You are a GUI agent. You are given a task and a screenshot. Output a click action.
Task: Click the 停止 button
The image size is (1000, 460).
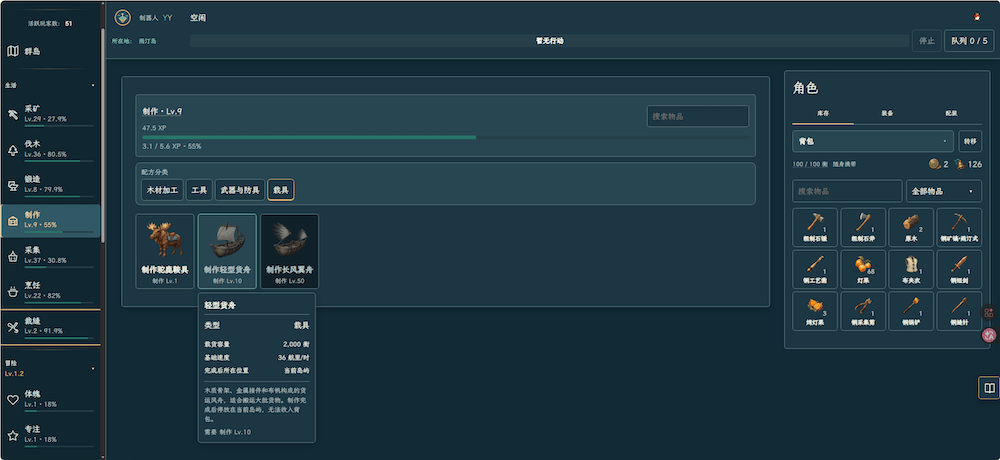(x=927, y=41)
